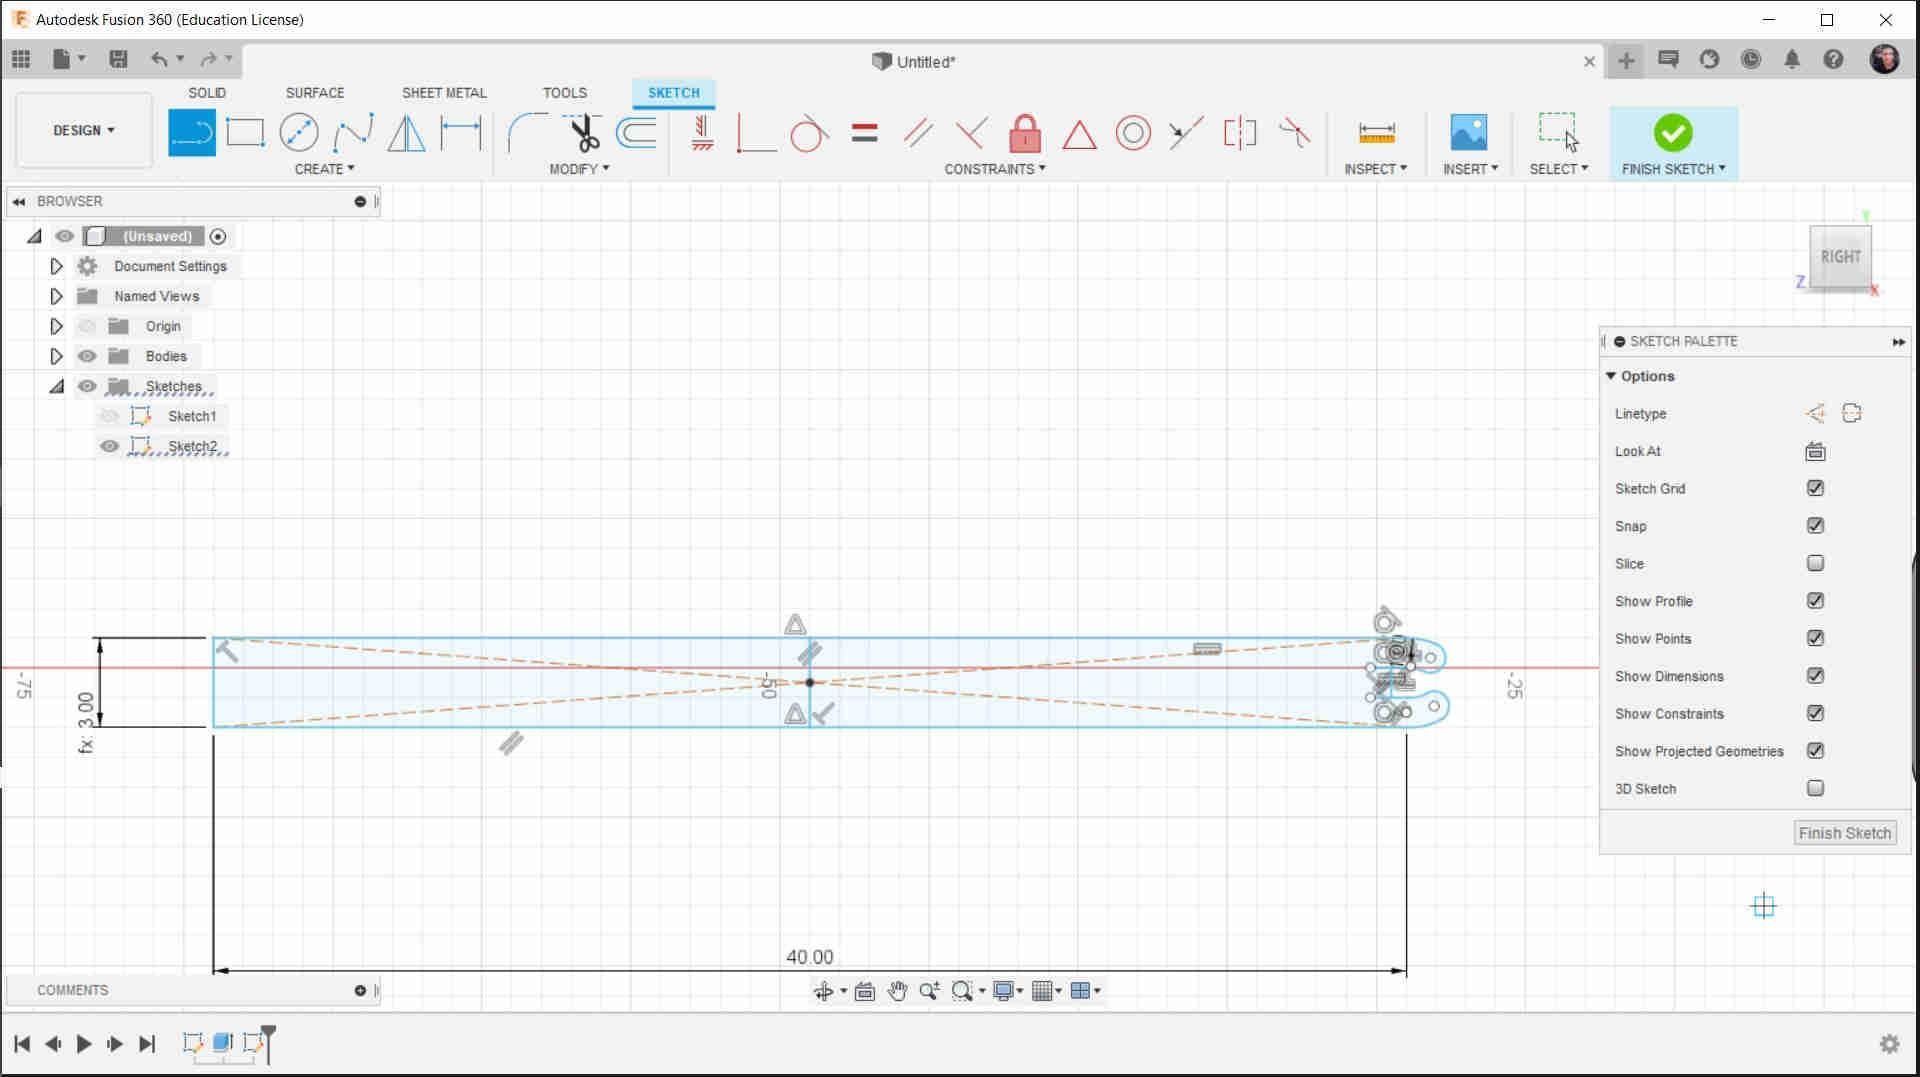Image resolution: width=1920 pixels, height=1077 pixels.
Task: Disable the Snap checkbox
Action: [1815, 525]
